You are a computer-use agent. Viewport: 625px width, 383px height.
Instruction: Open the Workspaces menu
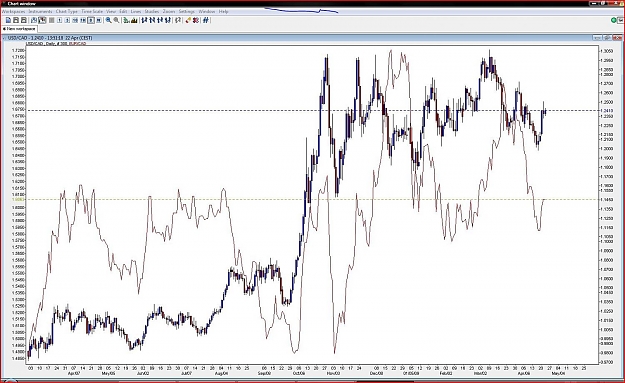[14, 12]
